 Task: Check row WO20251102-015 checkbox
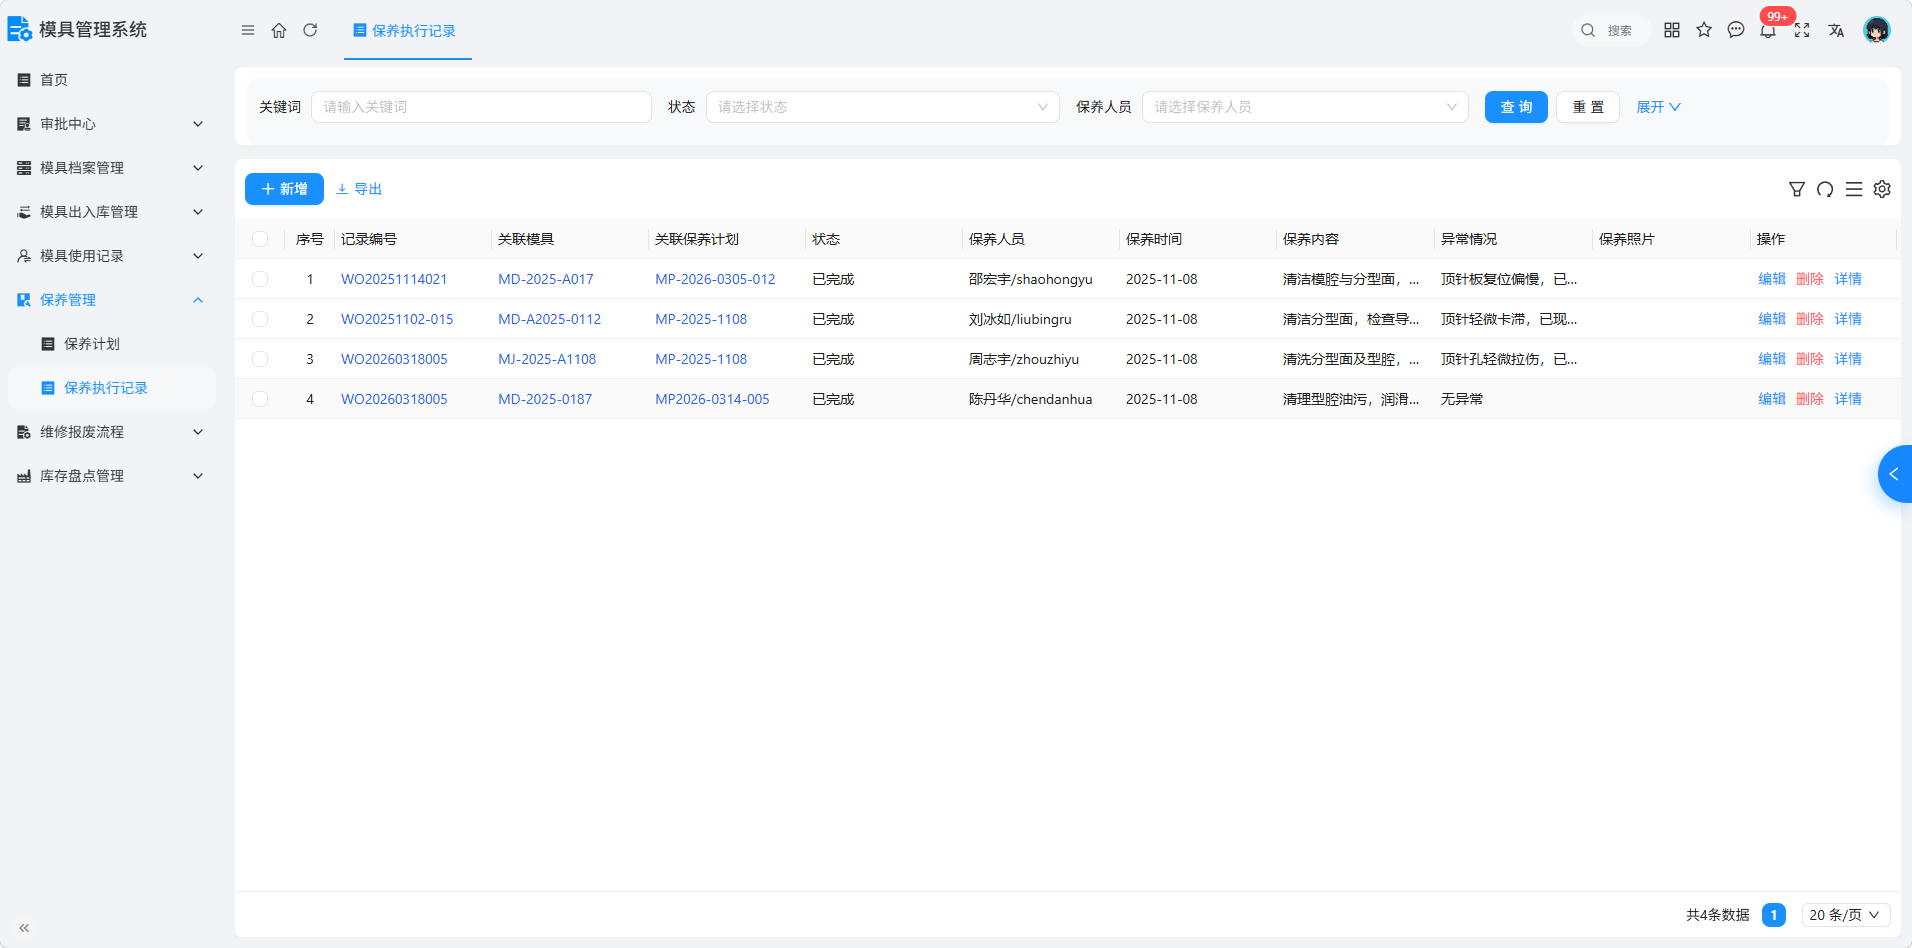(x=260, y=319)
